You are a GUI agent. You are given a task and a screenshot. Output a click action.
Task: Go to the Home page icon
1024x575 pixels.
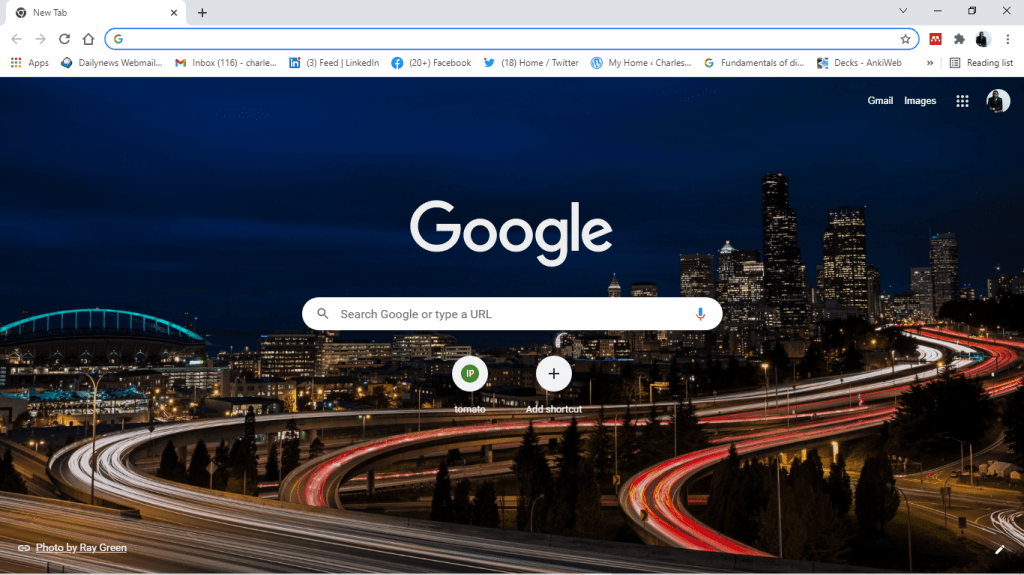click(88, 39)
